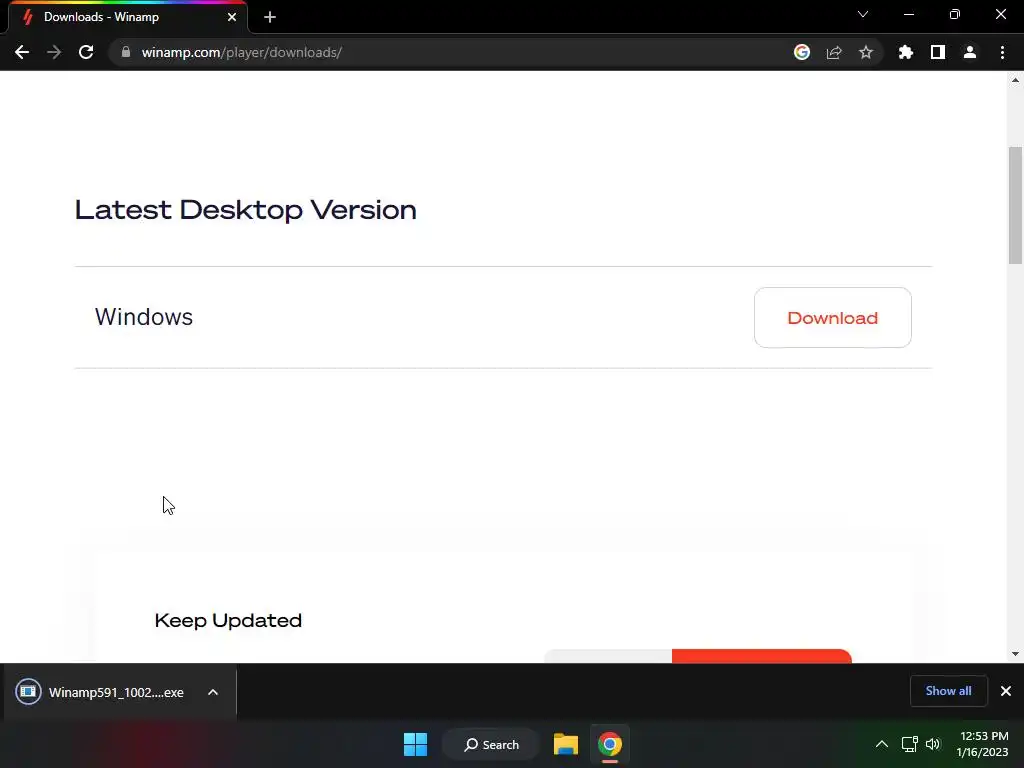
Task: Open Chrome's three-dot menu
Action: click(1002, 52)
